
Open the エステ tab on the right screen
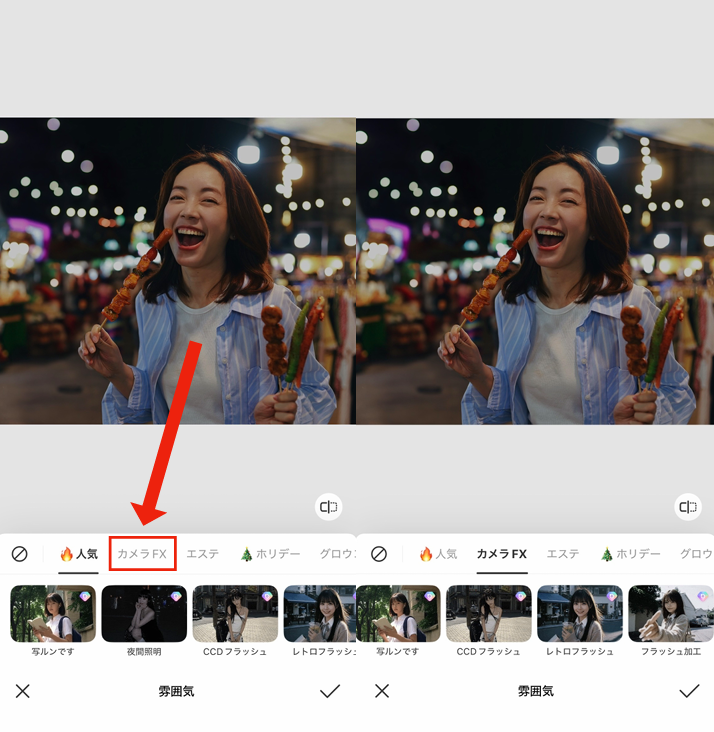563,554
